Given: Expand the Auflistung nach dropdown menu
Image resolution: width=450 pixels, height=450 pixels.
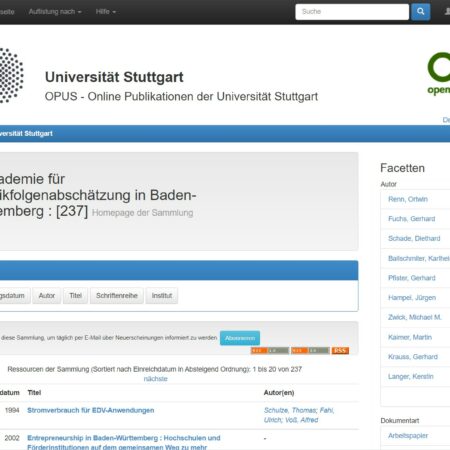Looking at the screenshot, I should pyautogui.click(x=55, y=12).
